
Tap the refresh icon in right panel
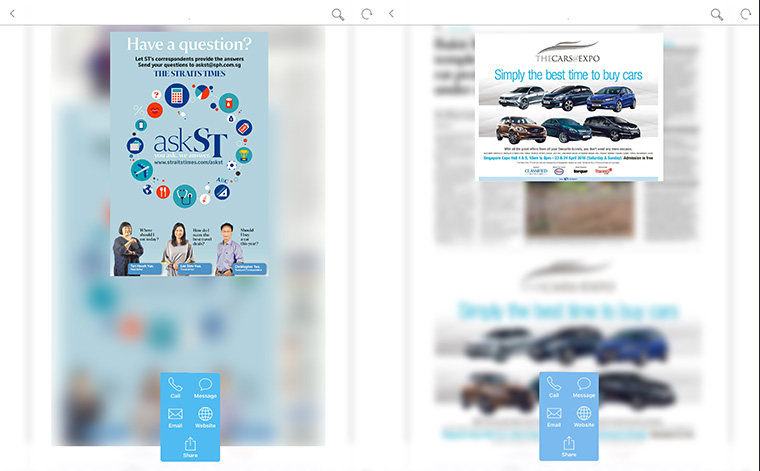coord(745,14)
